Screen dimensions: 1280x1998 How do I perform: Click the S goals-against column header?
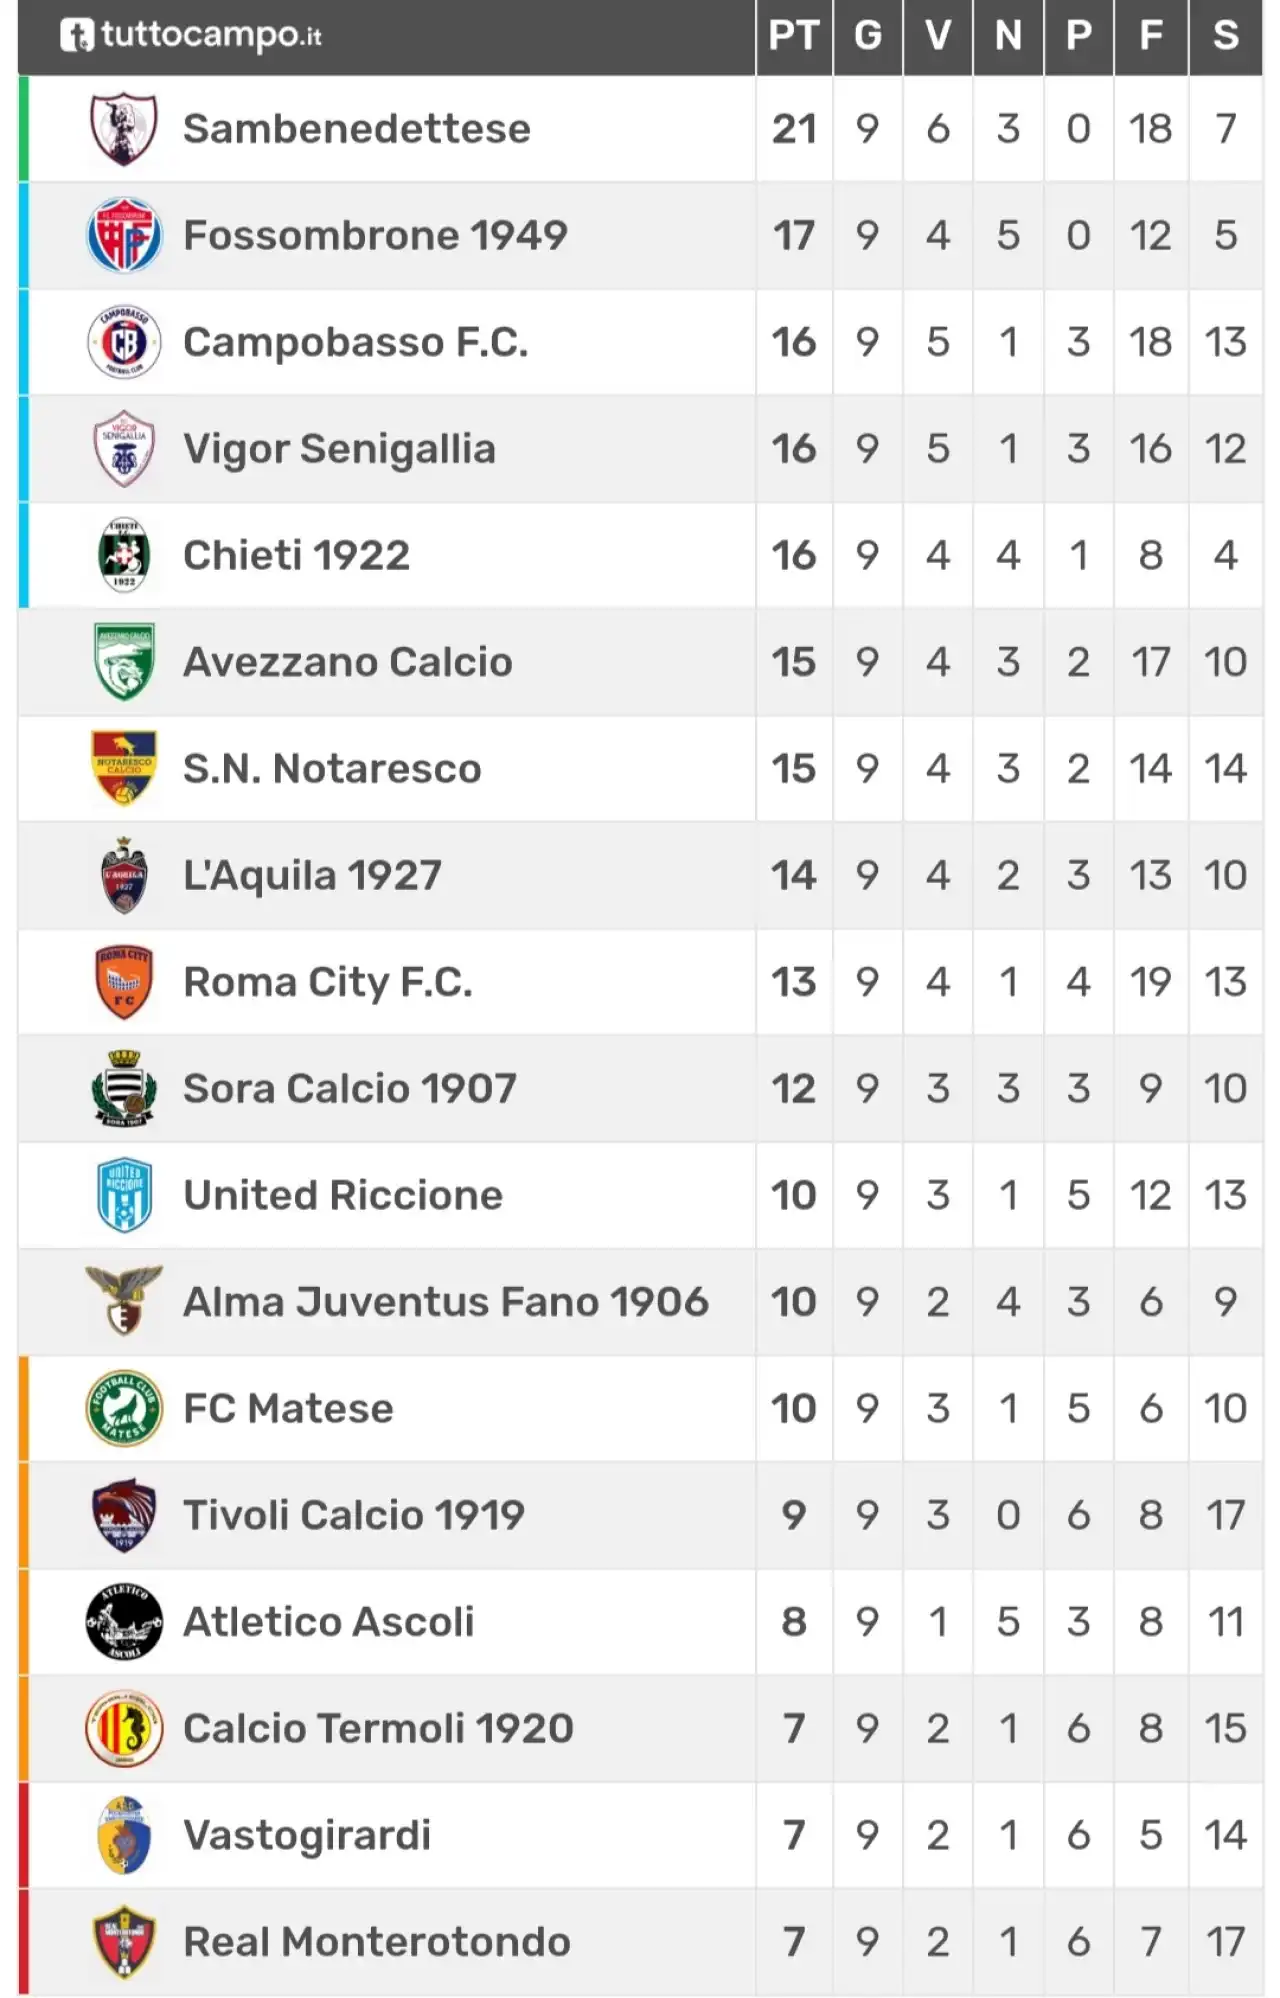(x=1226, y=36)
